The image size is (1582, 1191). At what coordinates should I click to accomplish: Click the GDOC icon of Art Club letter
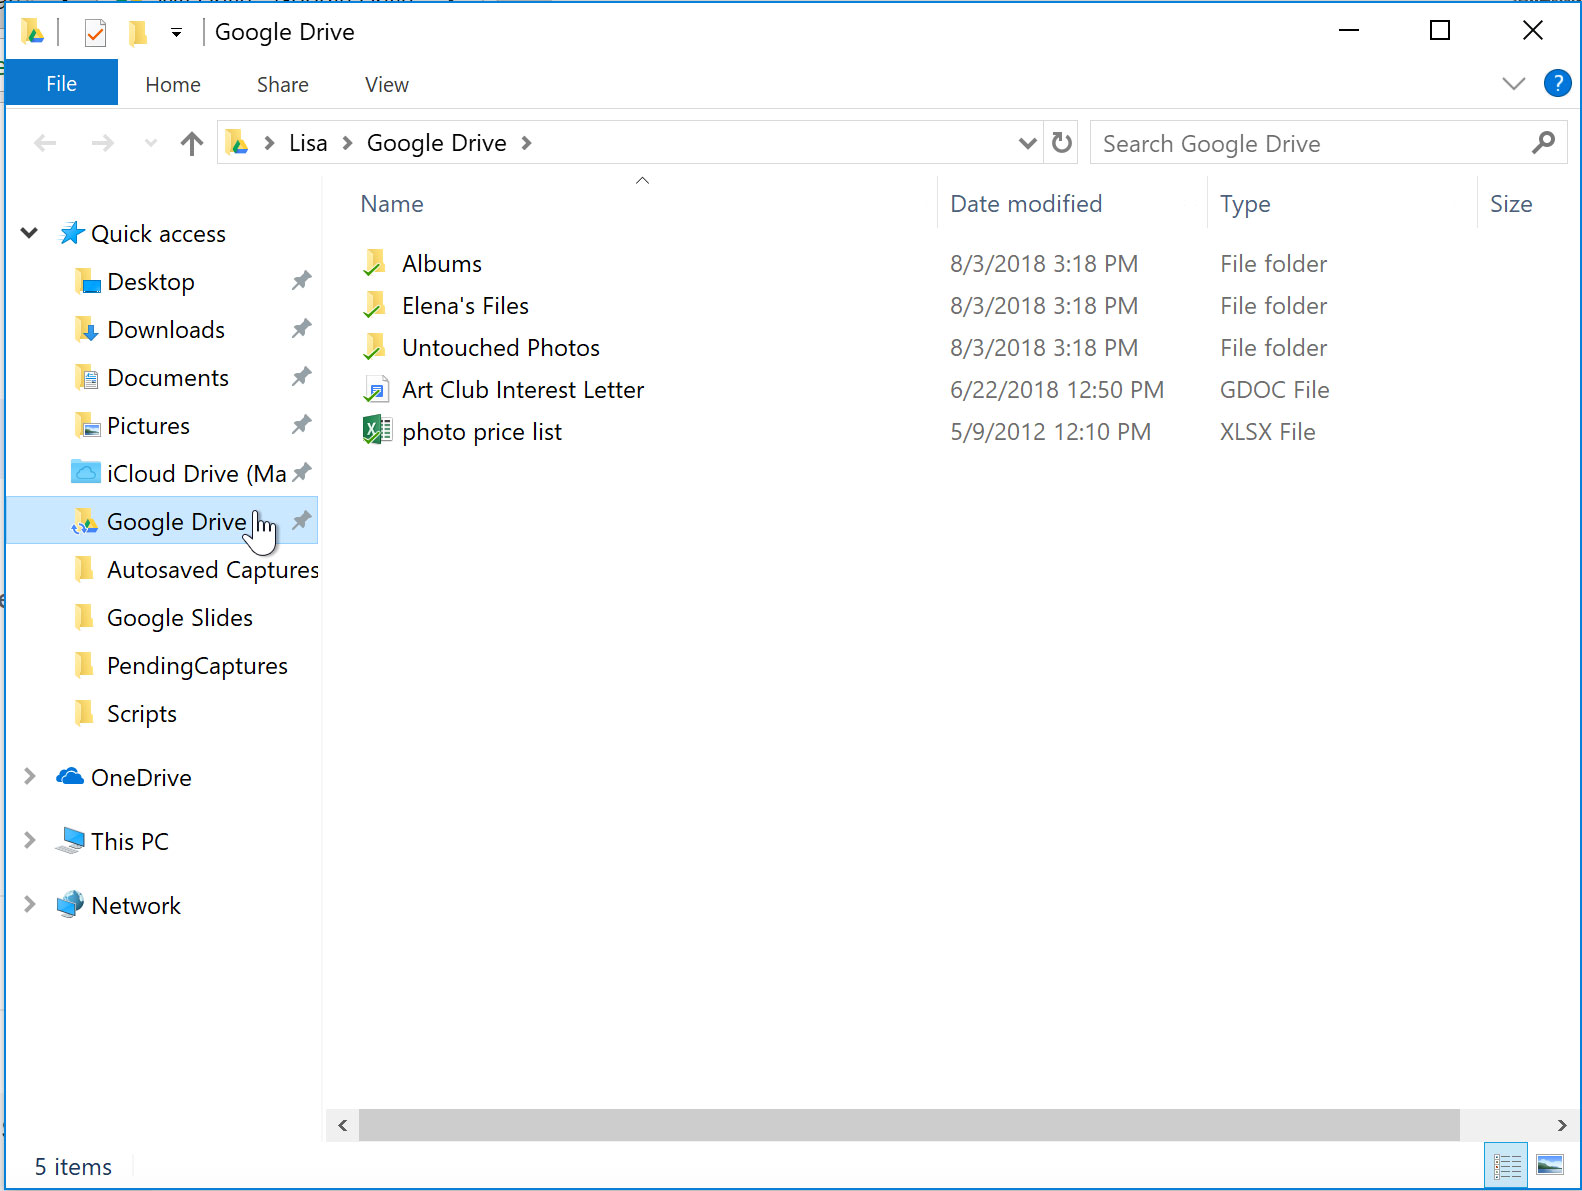(376, 389)
